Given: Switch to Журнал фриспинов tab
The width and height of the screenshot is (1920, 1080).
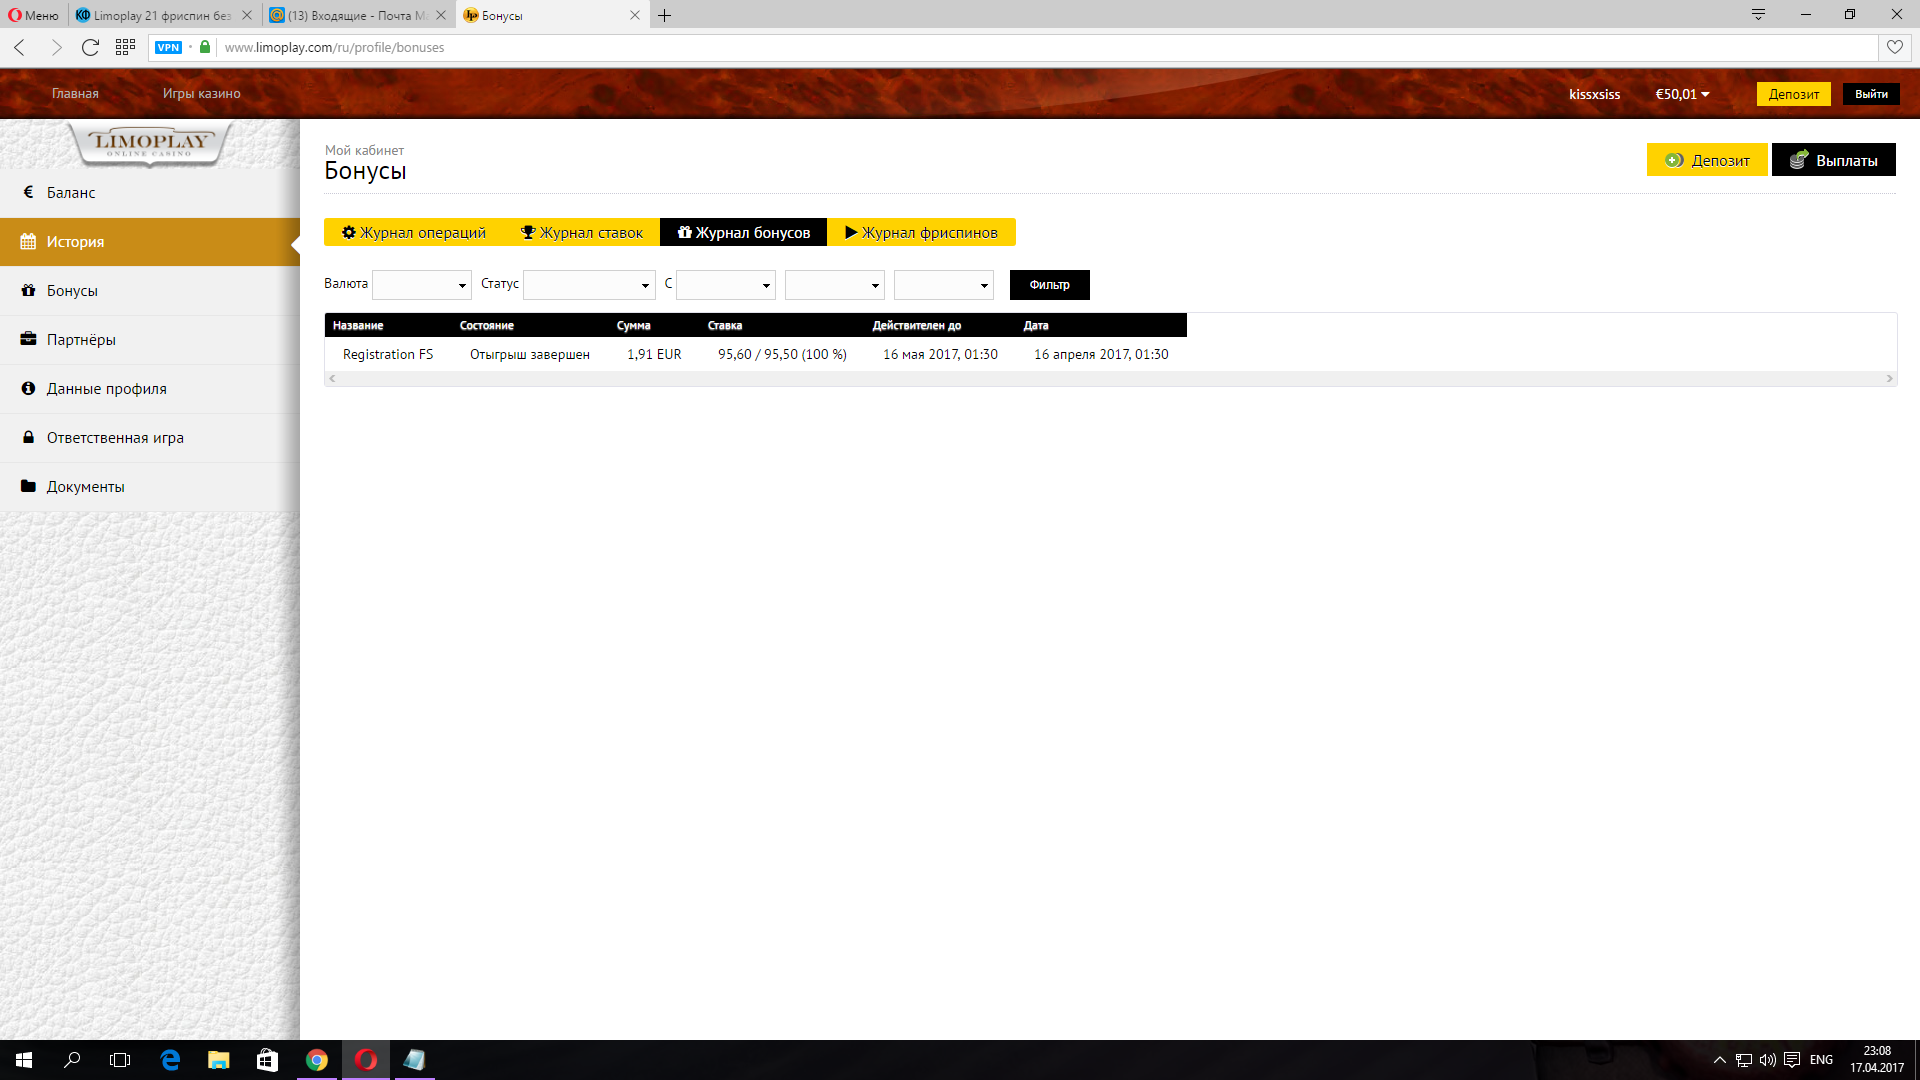Looking at the screenshot, I should click(921, 232).
